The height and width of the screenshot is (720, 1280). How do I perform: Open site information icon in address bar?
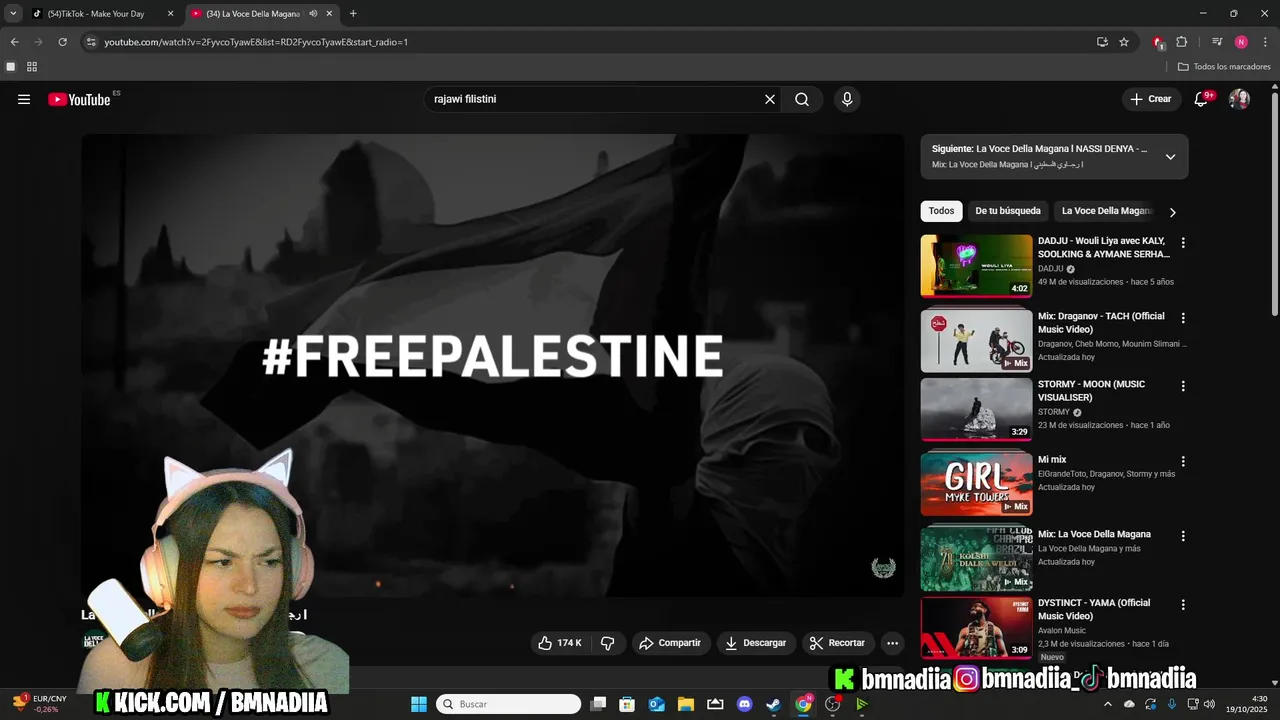91,42
